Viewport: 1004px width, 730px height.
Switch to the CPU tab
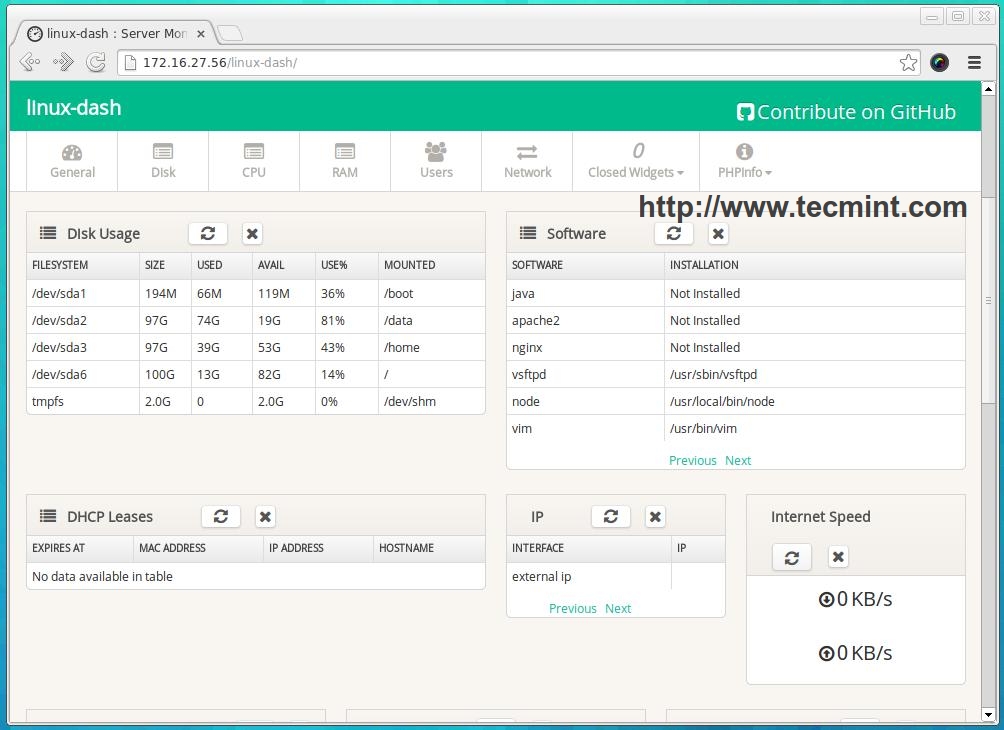pyautogui.click(x=254, y=161)
